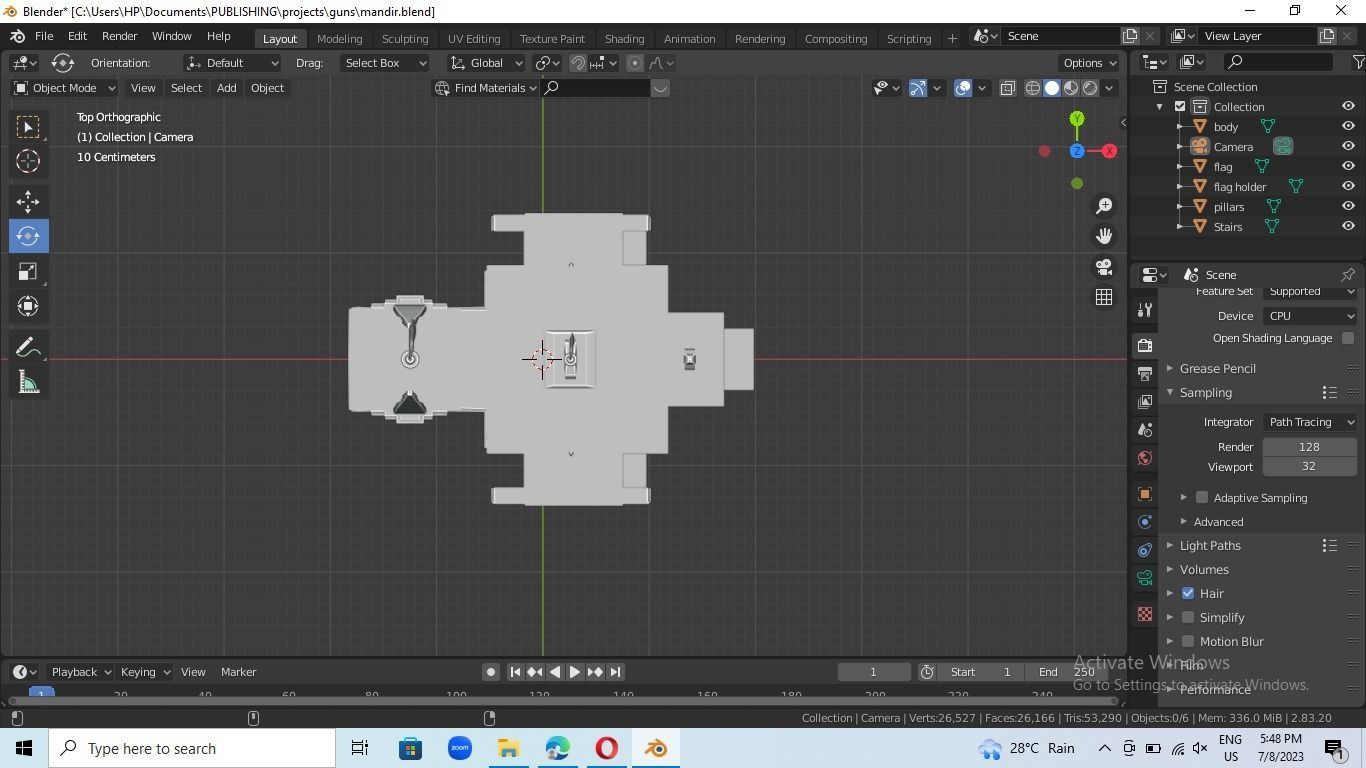Open the Active Tool settings tab

pyautogui.click(x=1145, y=309)
